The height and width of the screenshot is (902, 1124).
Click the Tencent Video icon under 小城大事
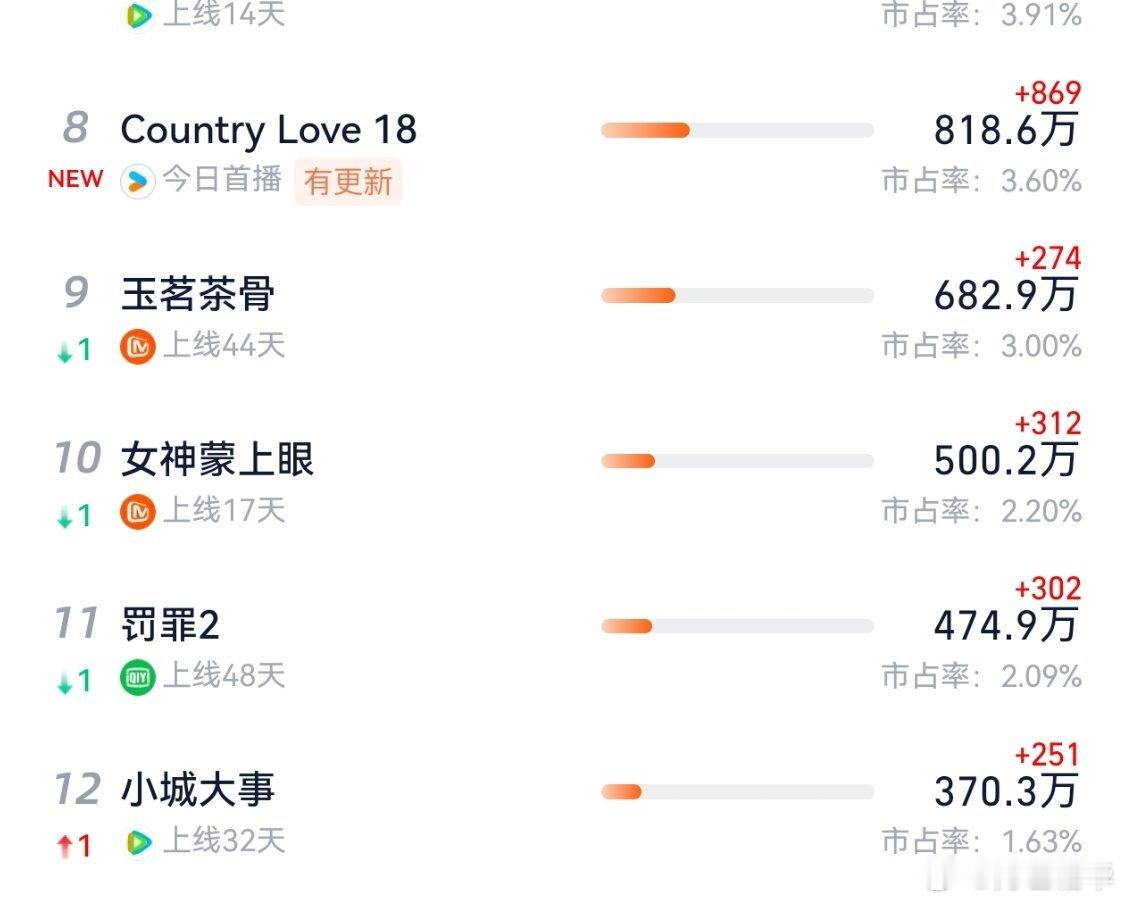point(138,842)
